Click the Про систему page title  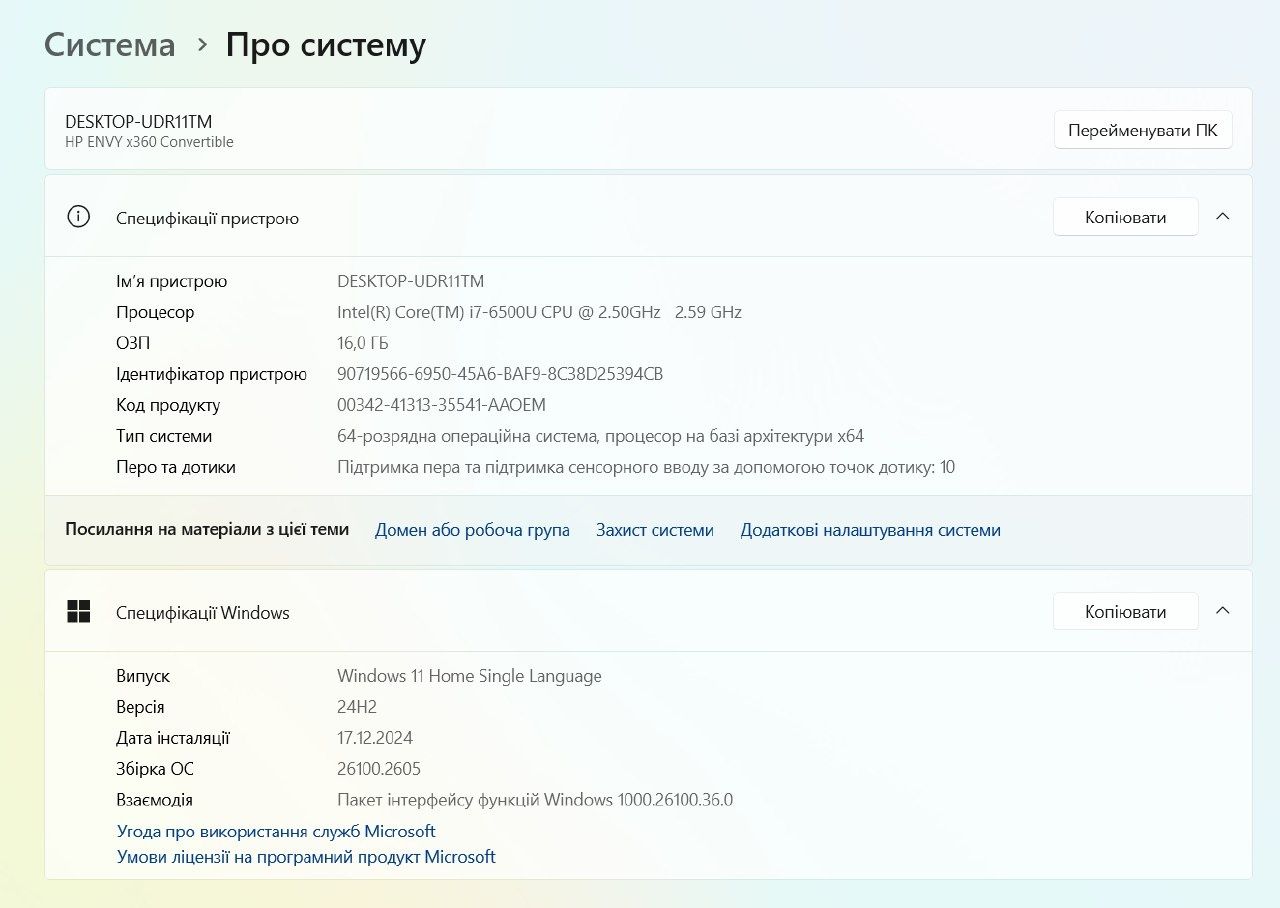pyautogui.click(x=326, y=45)
